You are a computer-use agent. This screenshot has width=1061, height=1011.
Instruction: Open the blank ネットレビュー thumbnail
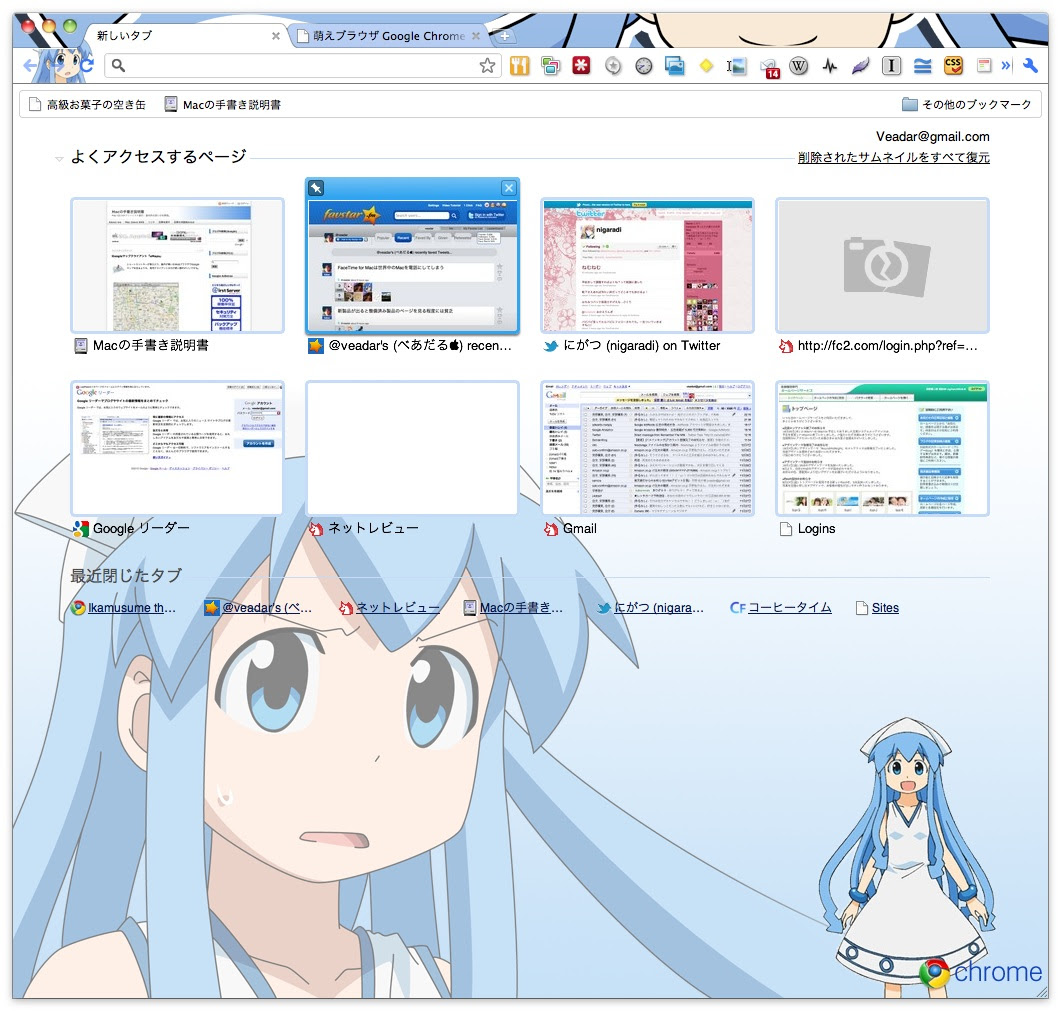(x=412, y=448)
